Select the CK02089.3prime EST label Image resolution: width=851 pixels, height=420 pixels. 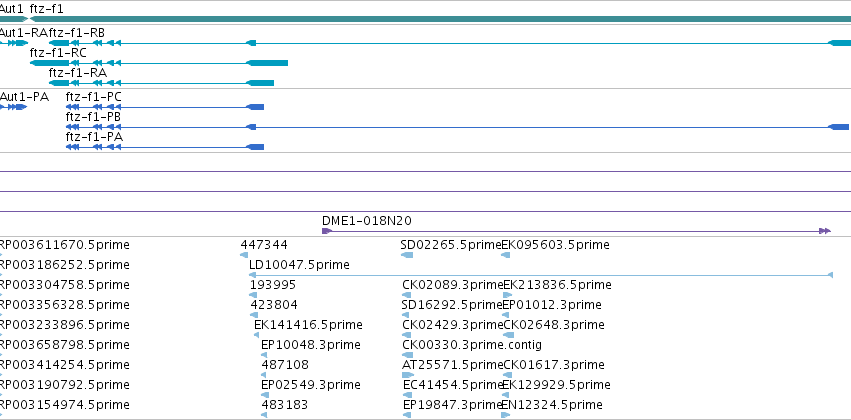[x=453, y=285]
